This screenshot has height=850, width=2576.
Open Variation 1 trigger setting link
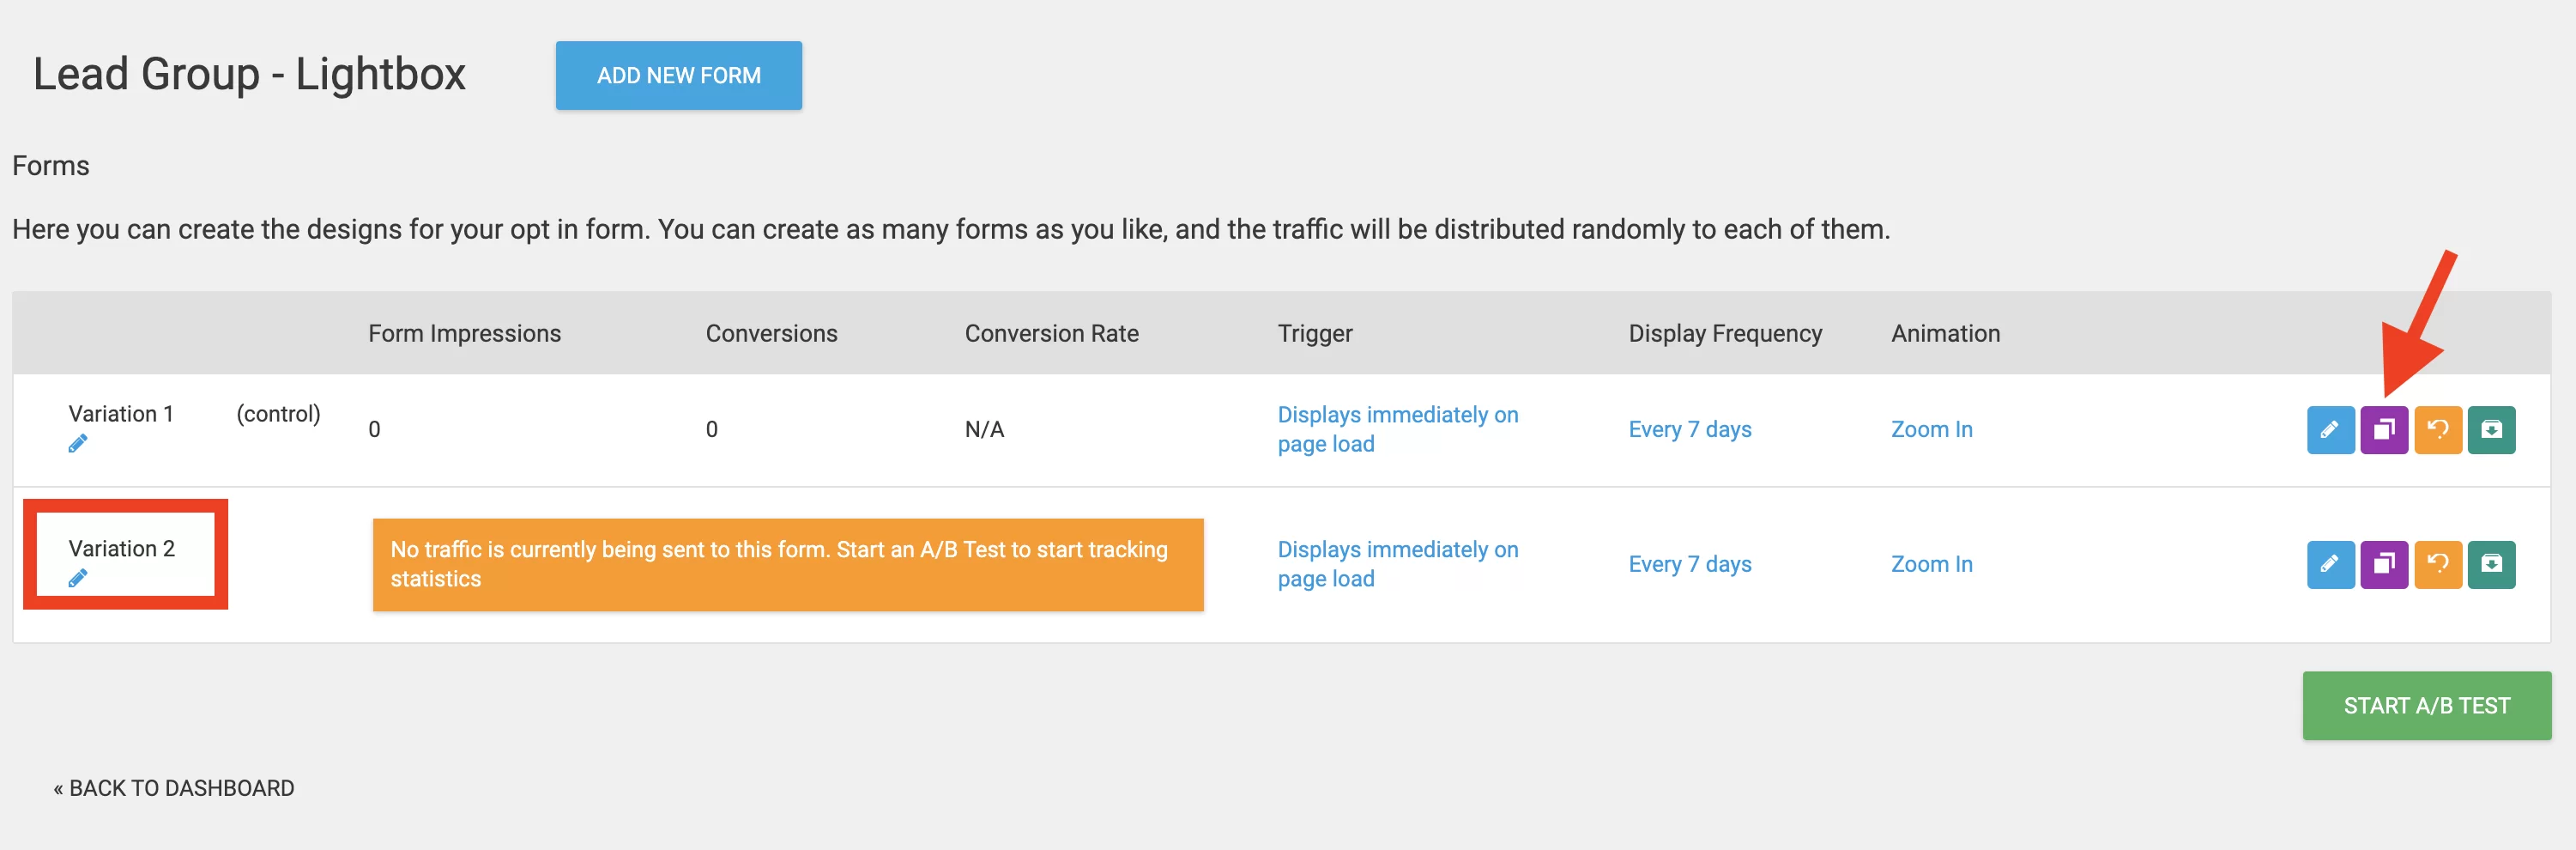[x=1397, y=429]
